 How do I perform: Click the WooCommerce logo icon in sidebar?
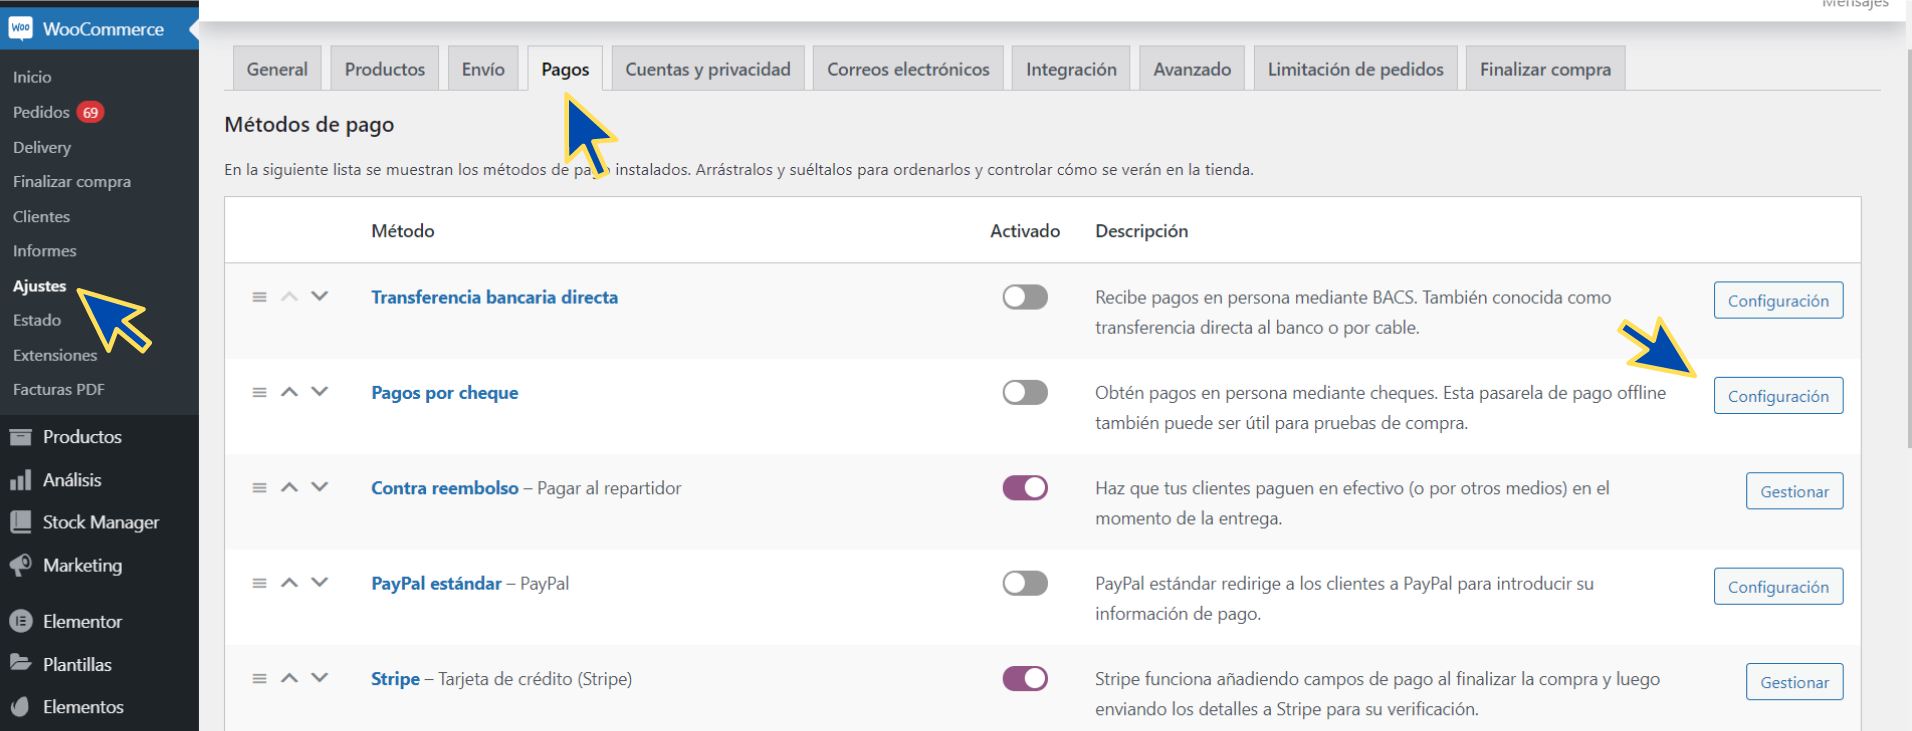click(20, 28)
